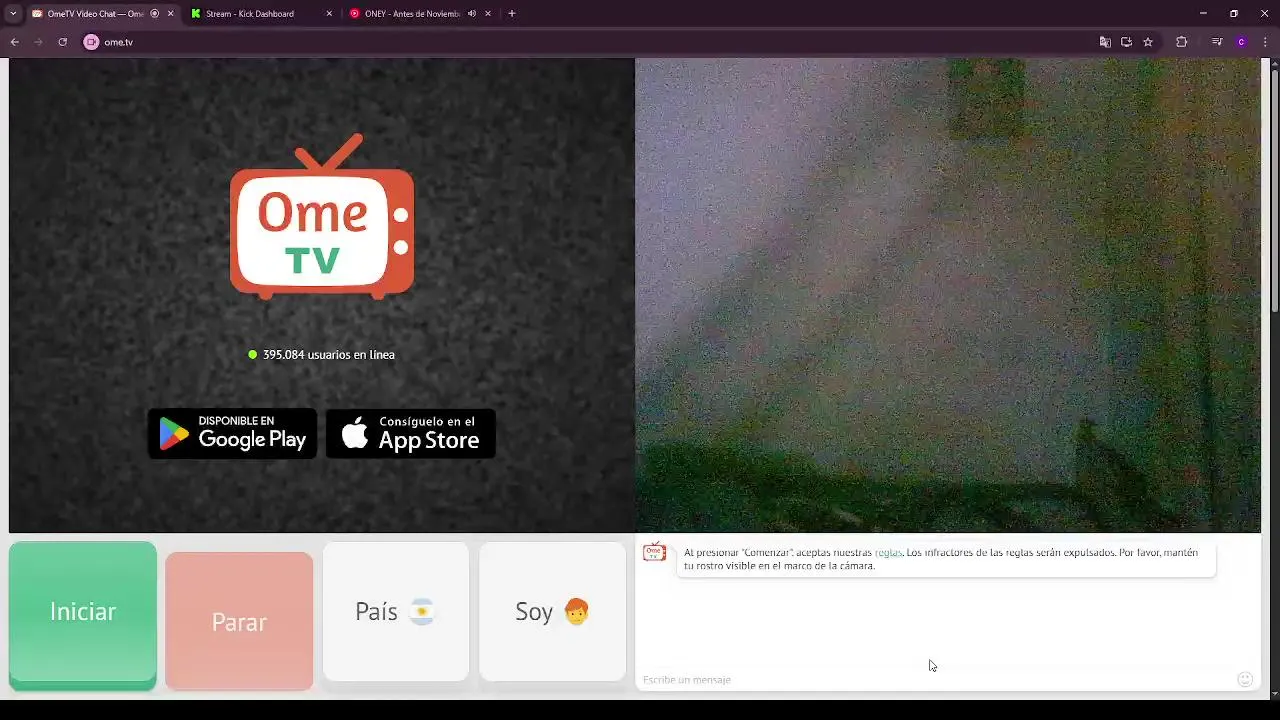The width and height of the screenshot is (1280, 720).
Task: Go back to the previous page
Action: 15,42
